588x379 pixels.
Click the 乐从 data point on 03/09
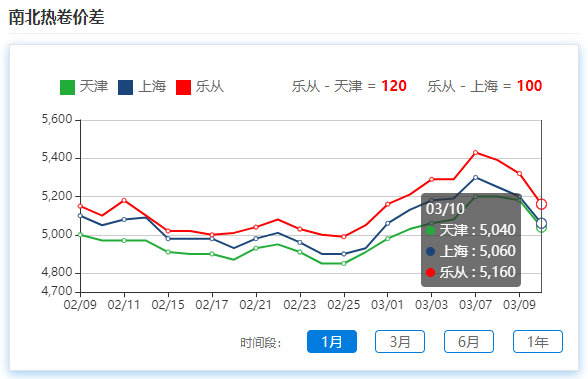(x=519, y=174)
